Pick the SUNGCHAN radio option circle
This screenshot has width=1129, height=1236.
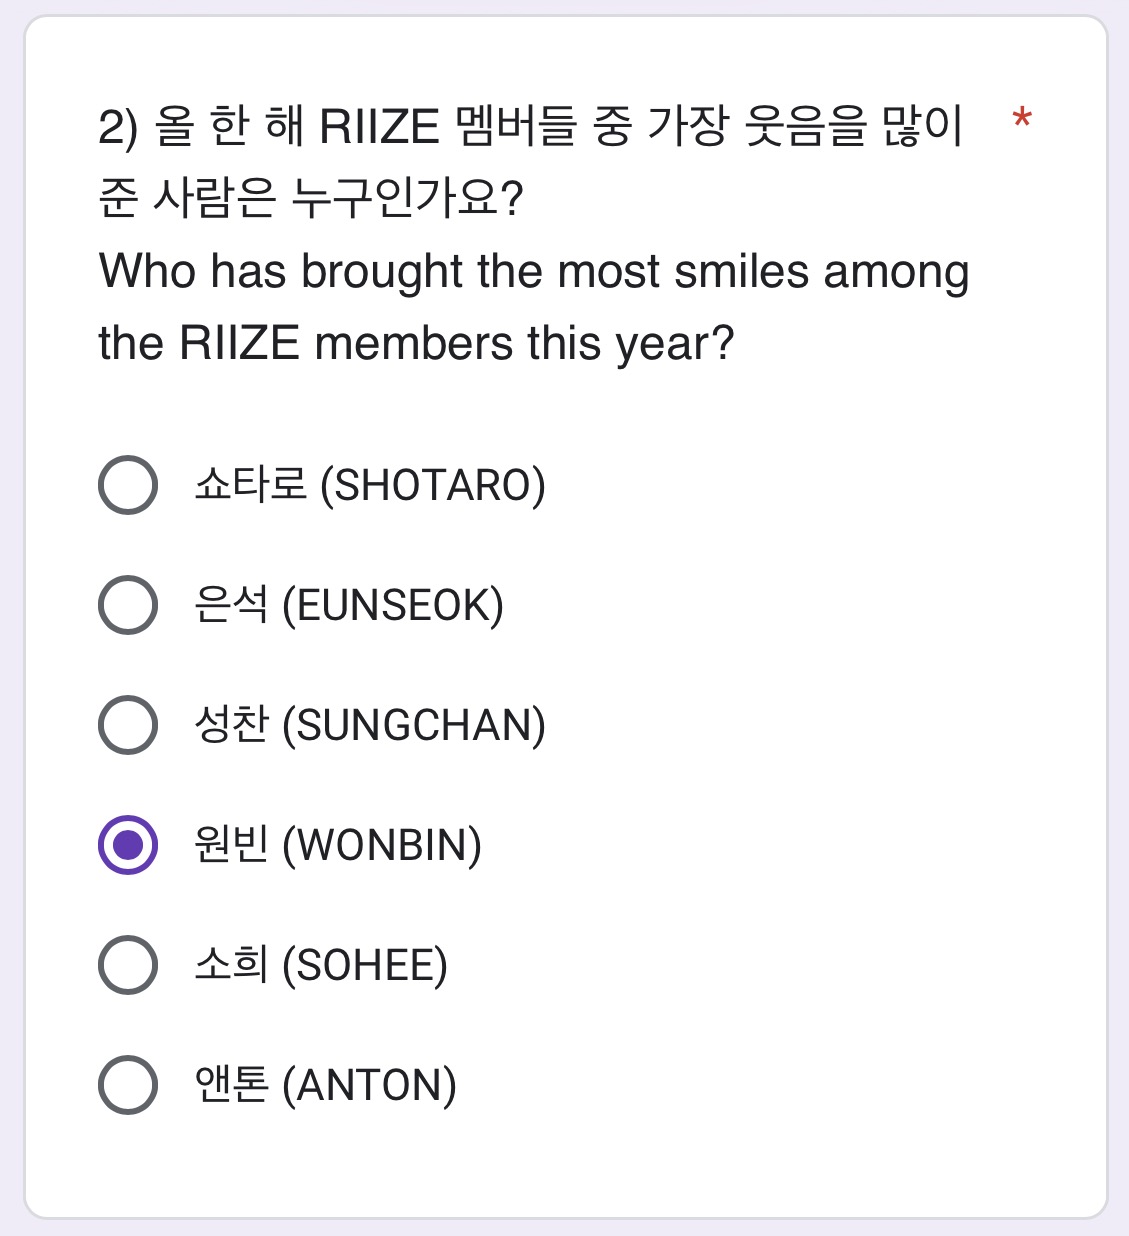[128, 725]
